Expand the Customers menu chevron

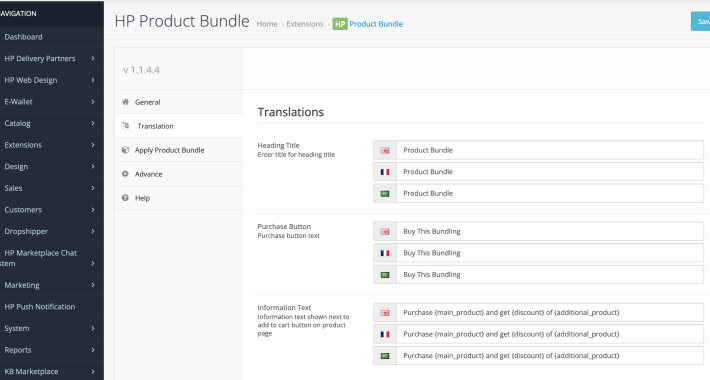93,210
